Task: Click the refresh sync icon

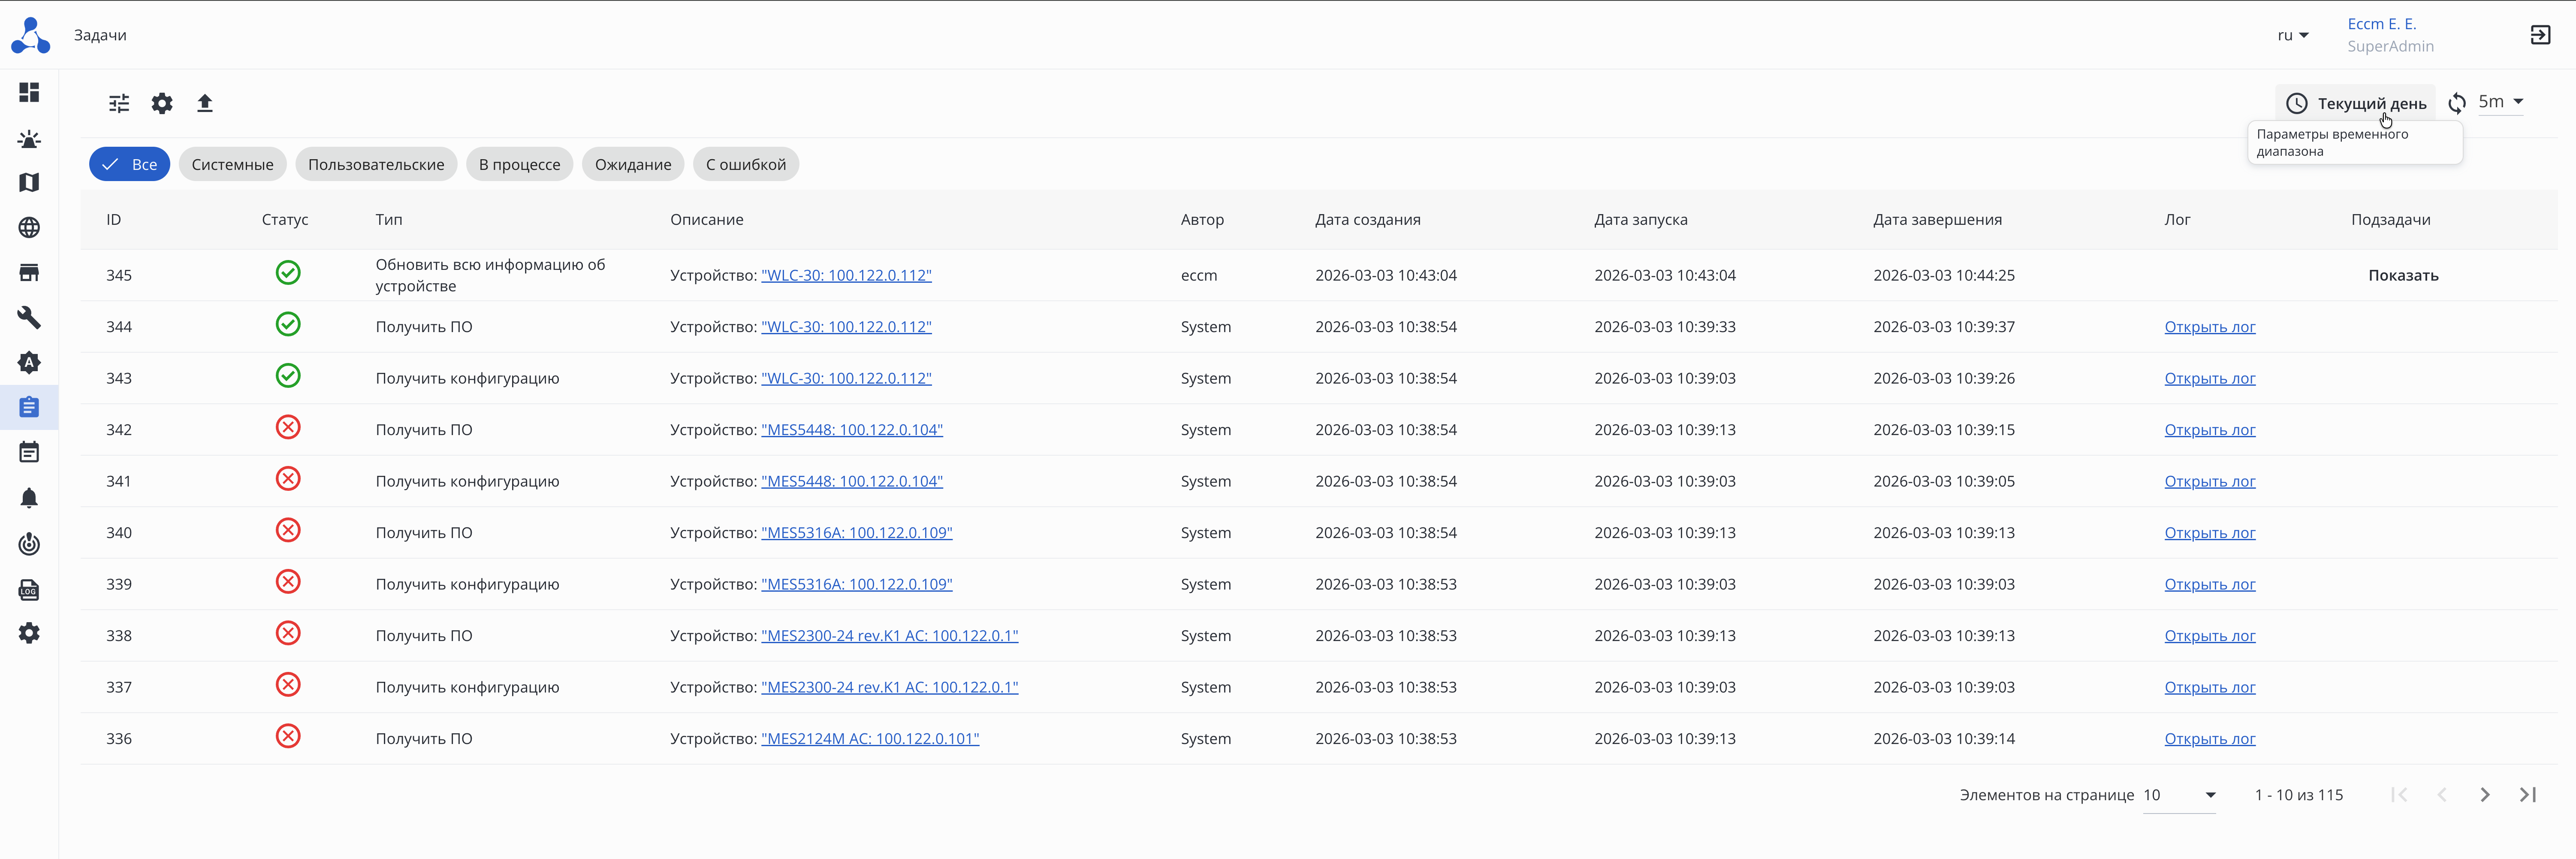Action: pyautogui.click(x=2457, y=103)
